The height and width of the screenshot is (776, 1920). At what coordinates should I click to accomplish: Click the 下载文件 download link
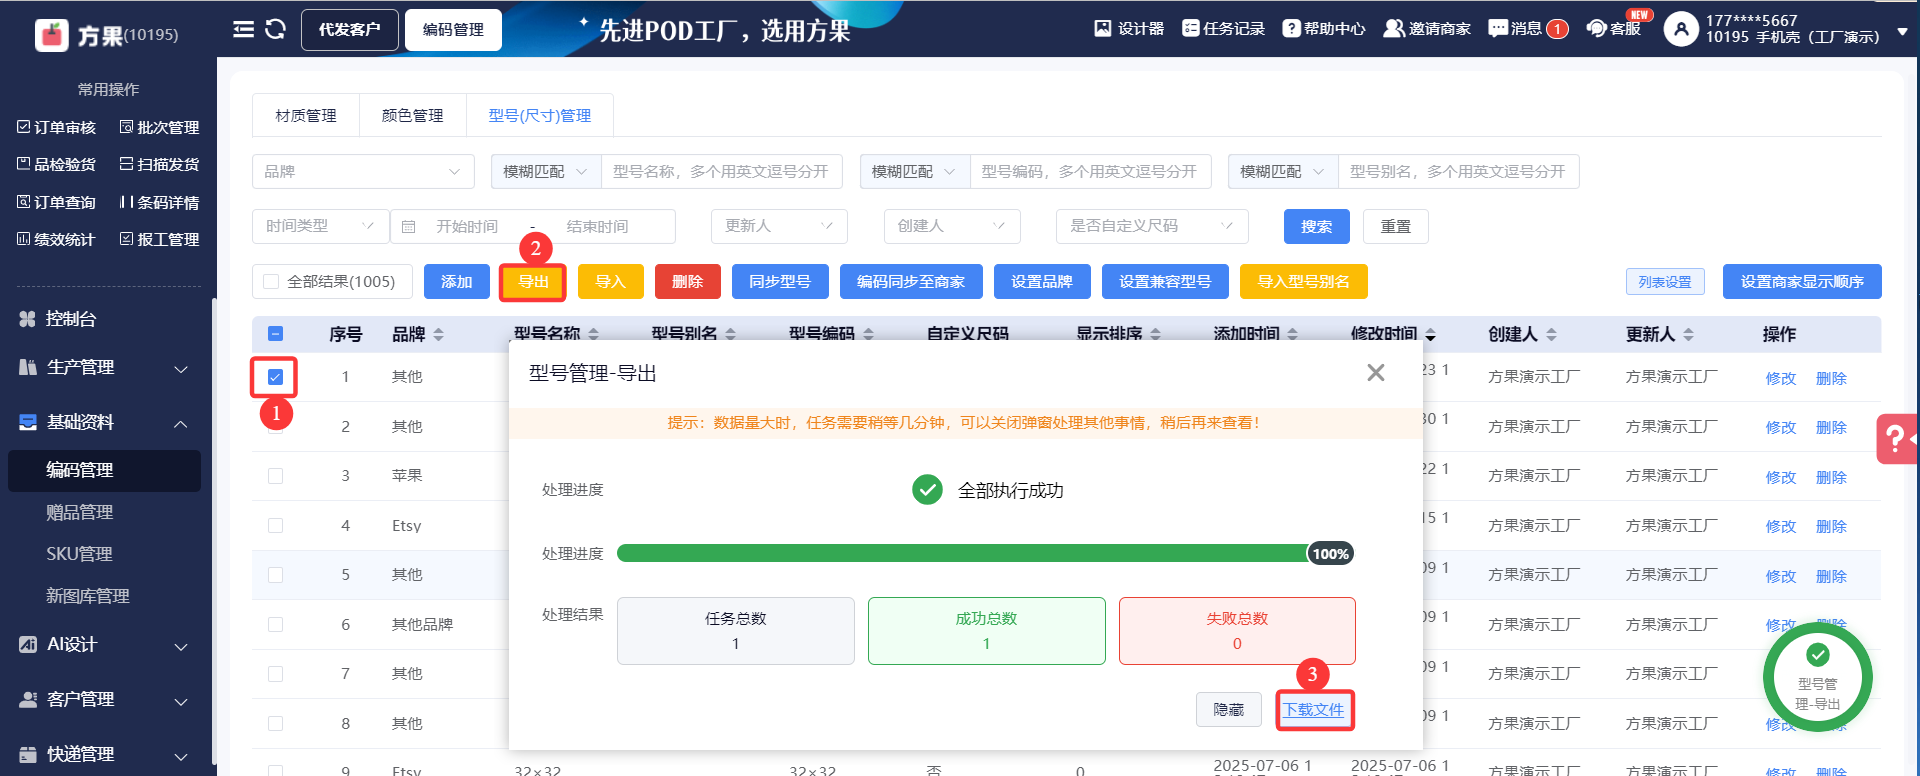click(1314, 710)
